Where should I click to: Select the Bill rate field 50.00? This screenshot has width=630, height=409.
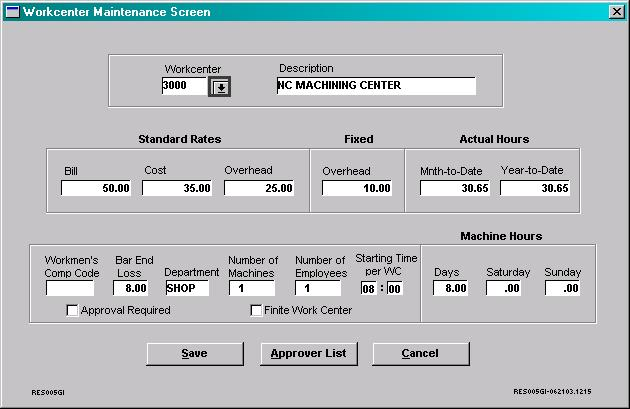click(x=96, y=188)
